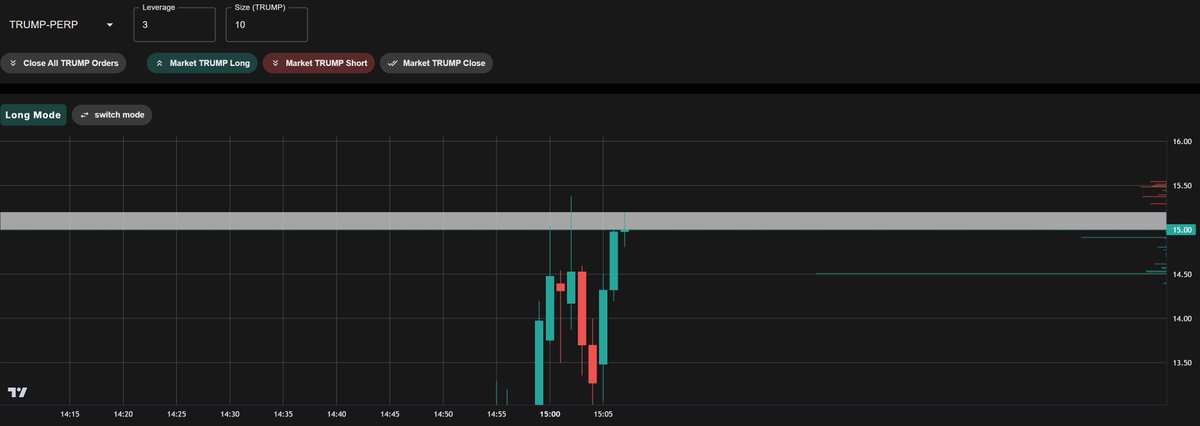Click the 15.50 price axis label
This screenshot has width=1200, height=426.
click(1182, 186)
